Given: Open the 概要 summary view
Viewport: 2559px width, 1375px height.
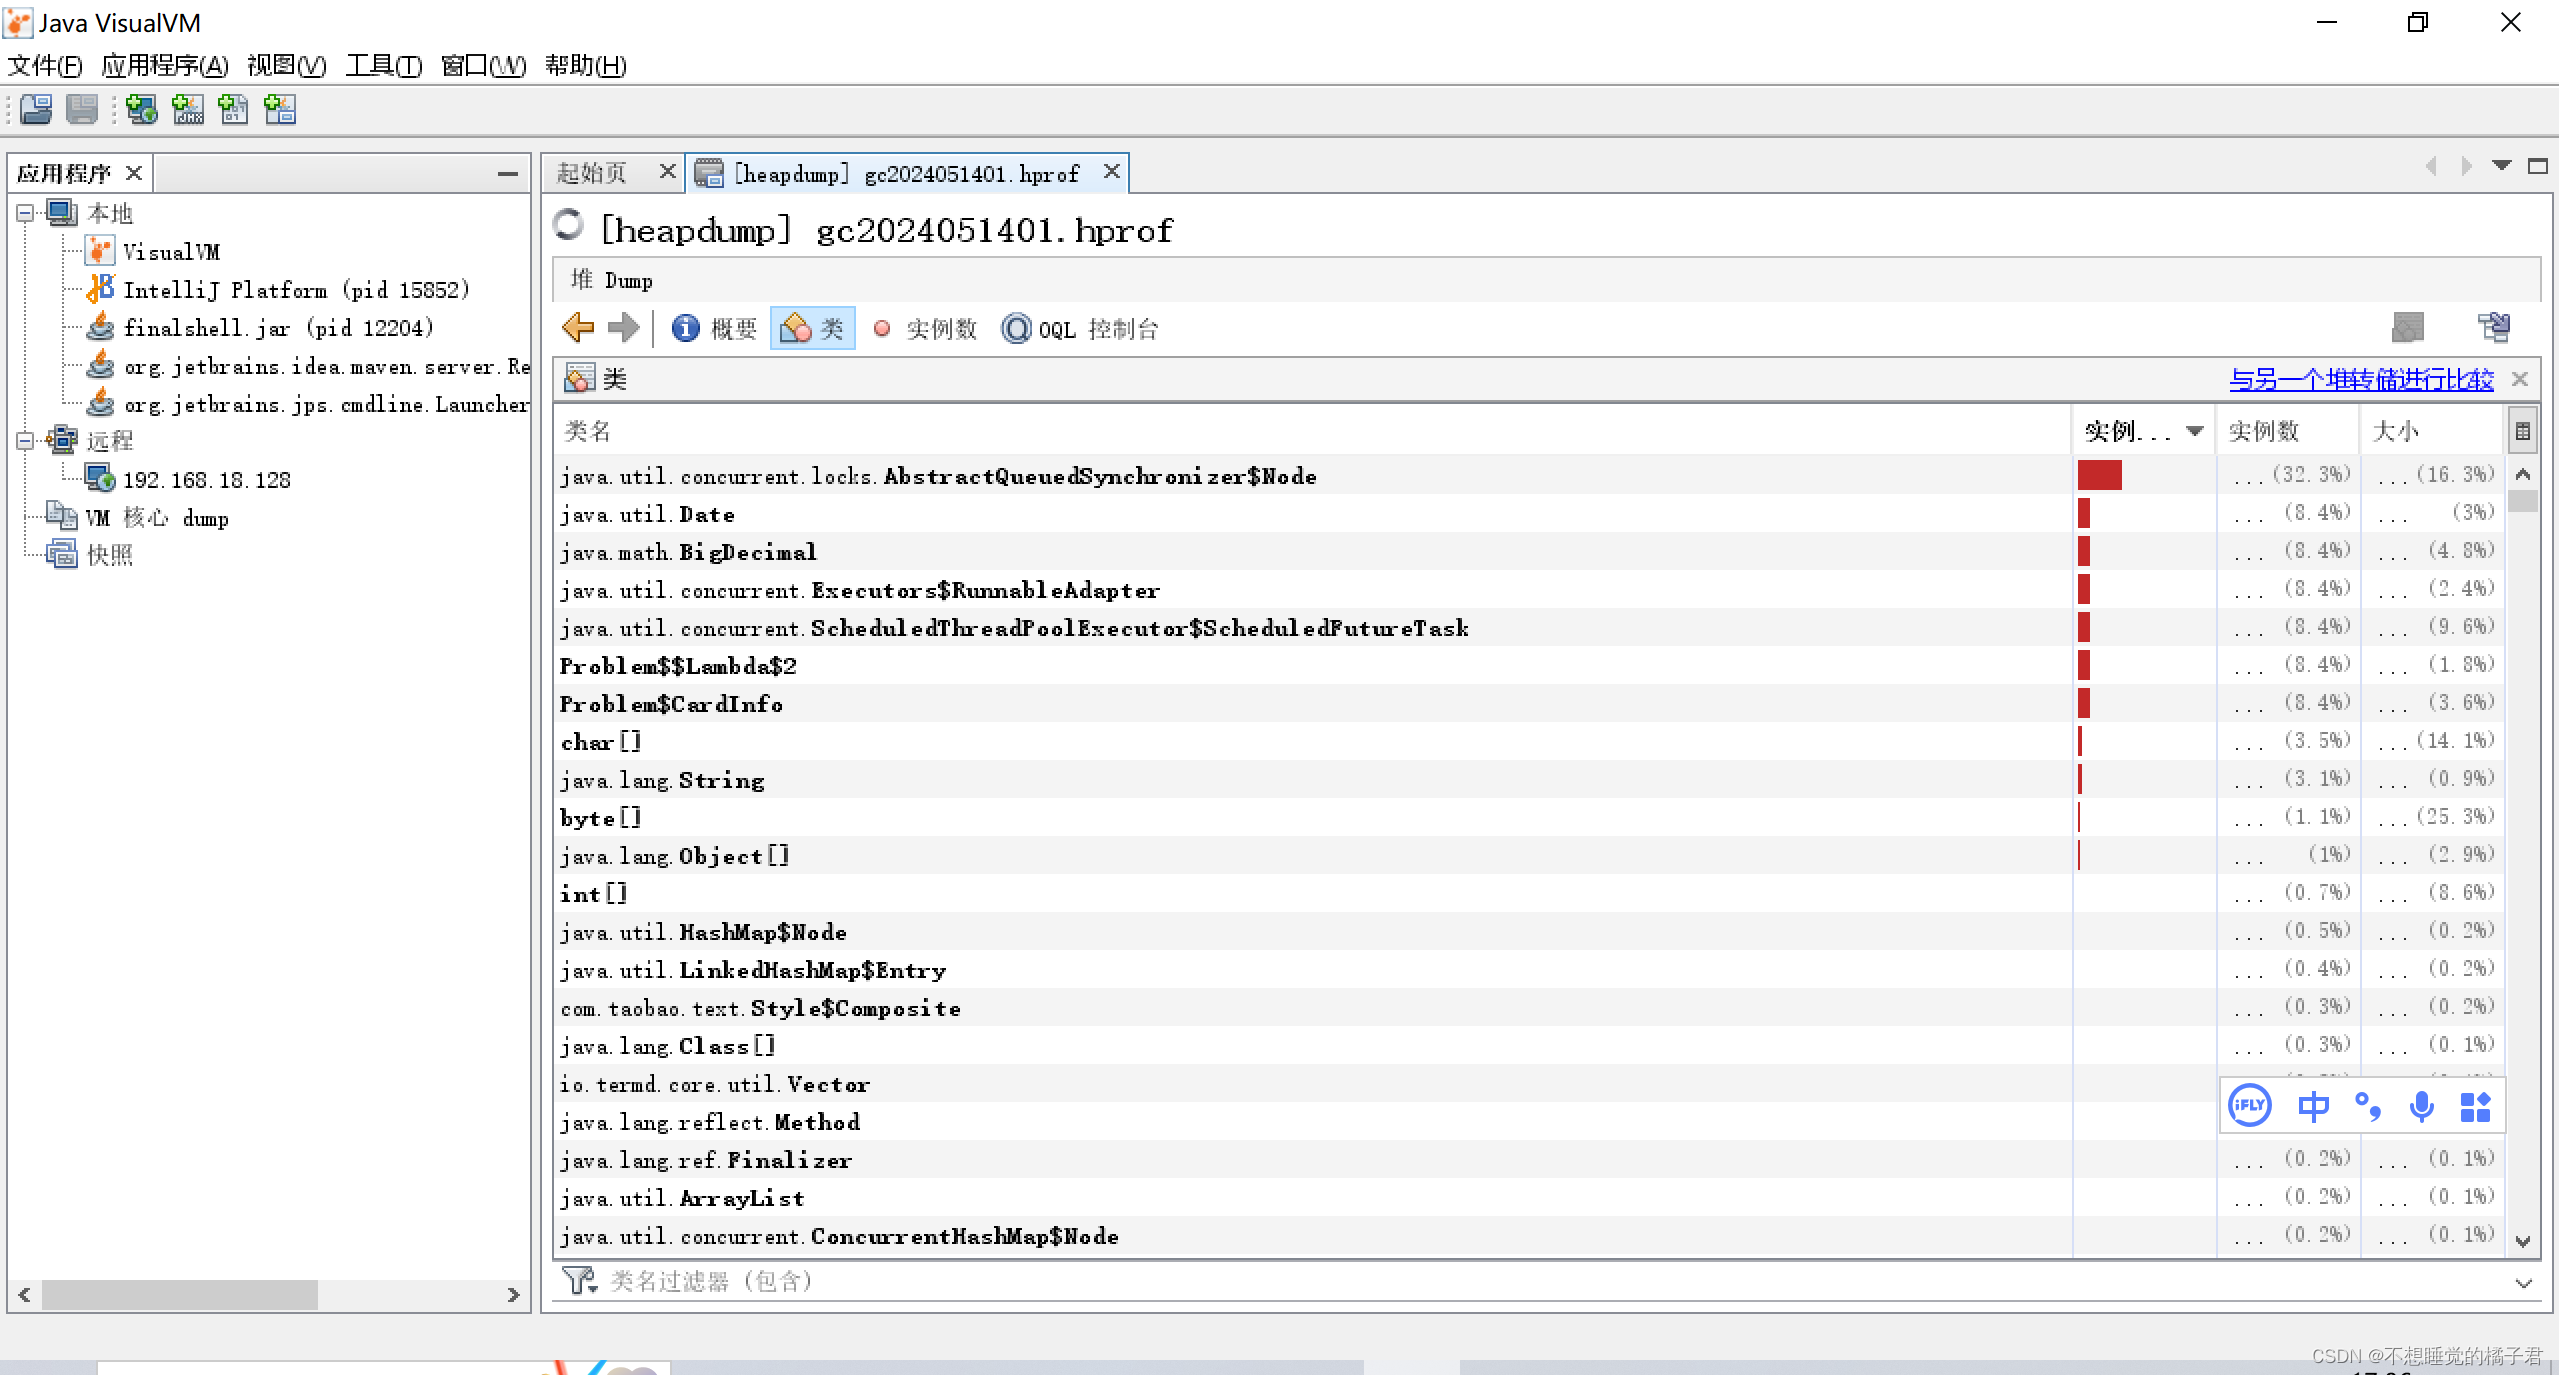Looking at the screenshot, I should pos(715,328).
